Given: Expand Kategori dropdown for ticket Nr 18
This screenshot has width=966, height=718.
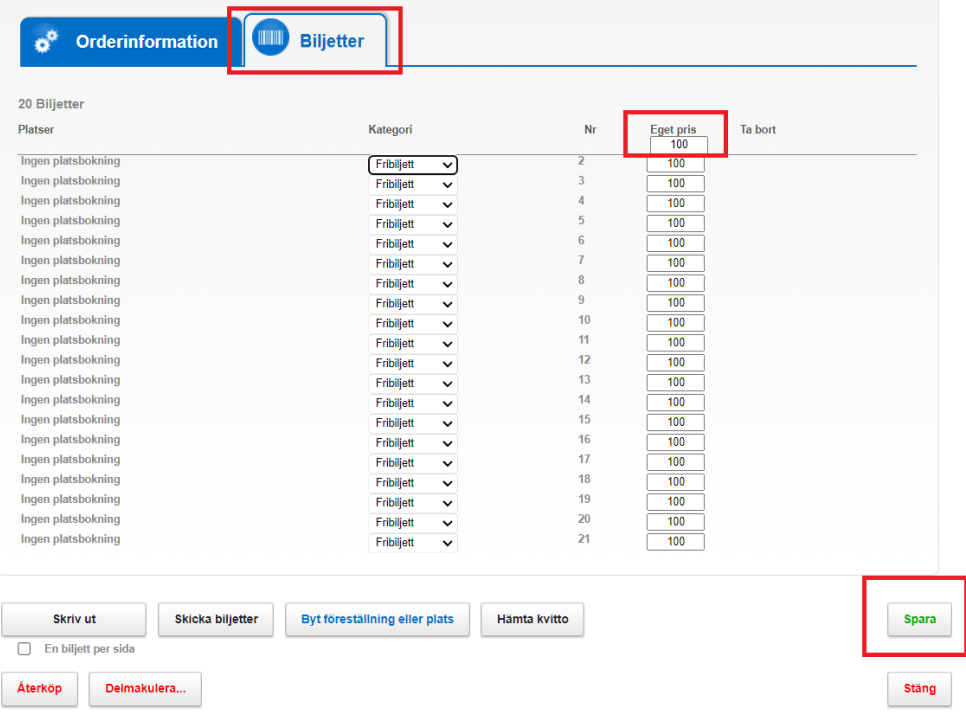Looking at the screenshot, I should pyautogui.click(x=413, y=483).
